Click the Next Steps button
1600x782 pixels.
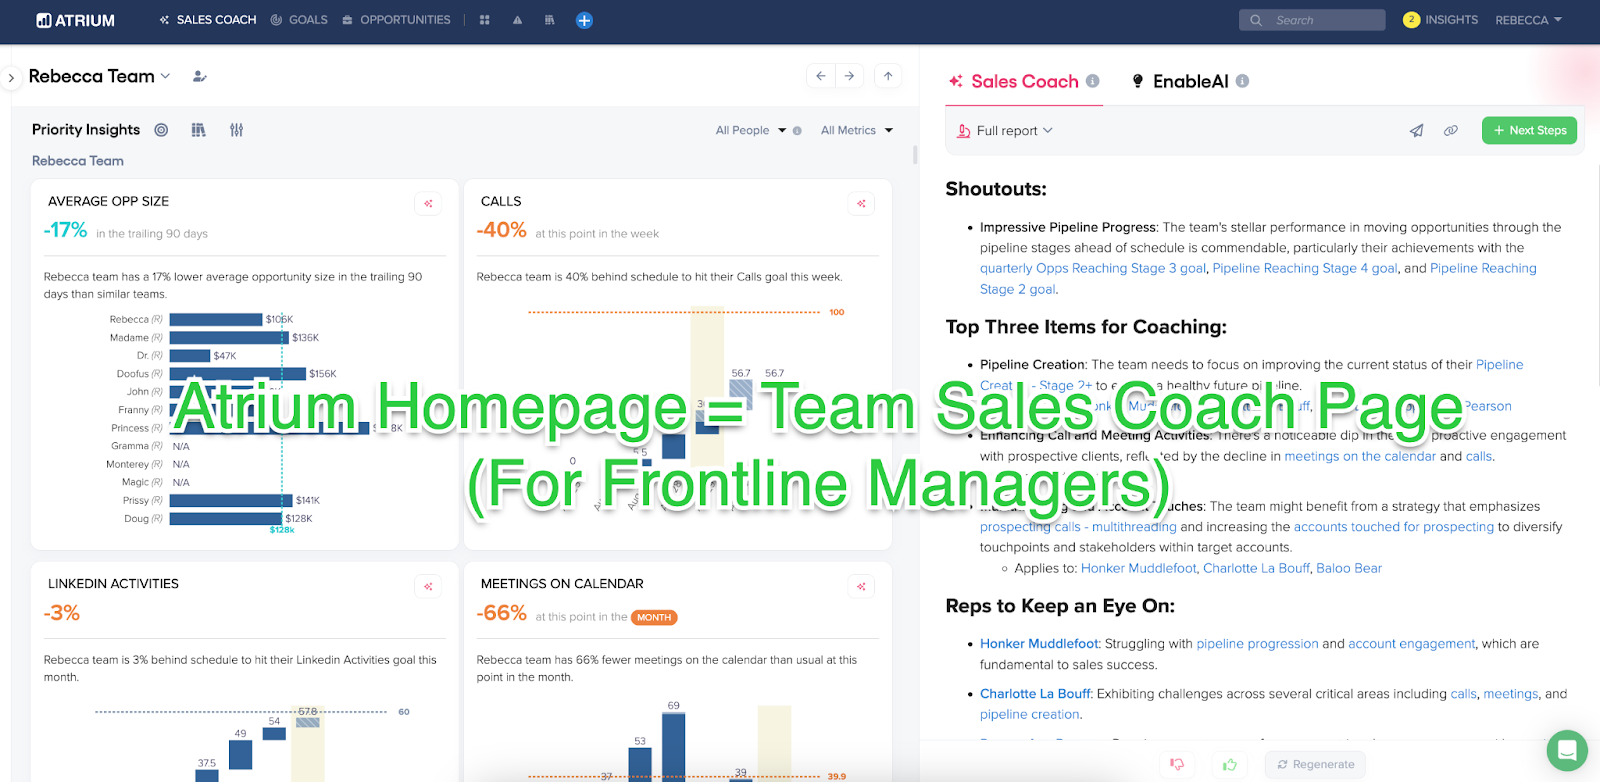click(1529, 131)
